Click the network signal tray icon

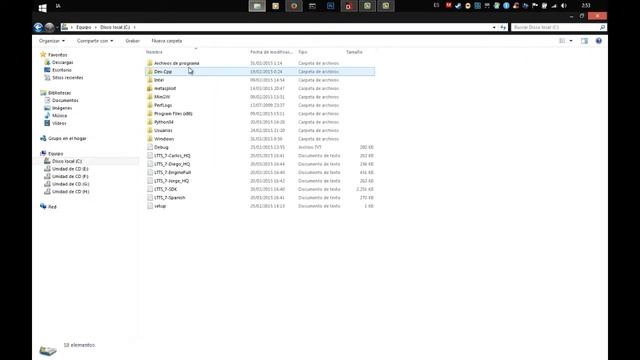[554, 6]
